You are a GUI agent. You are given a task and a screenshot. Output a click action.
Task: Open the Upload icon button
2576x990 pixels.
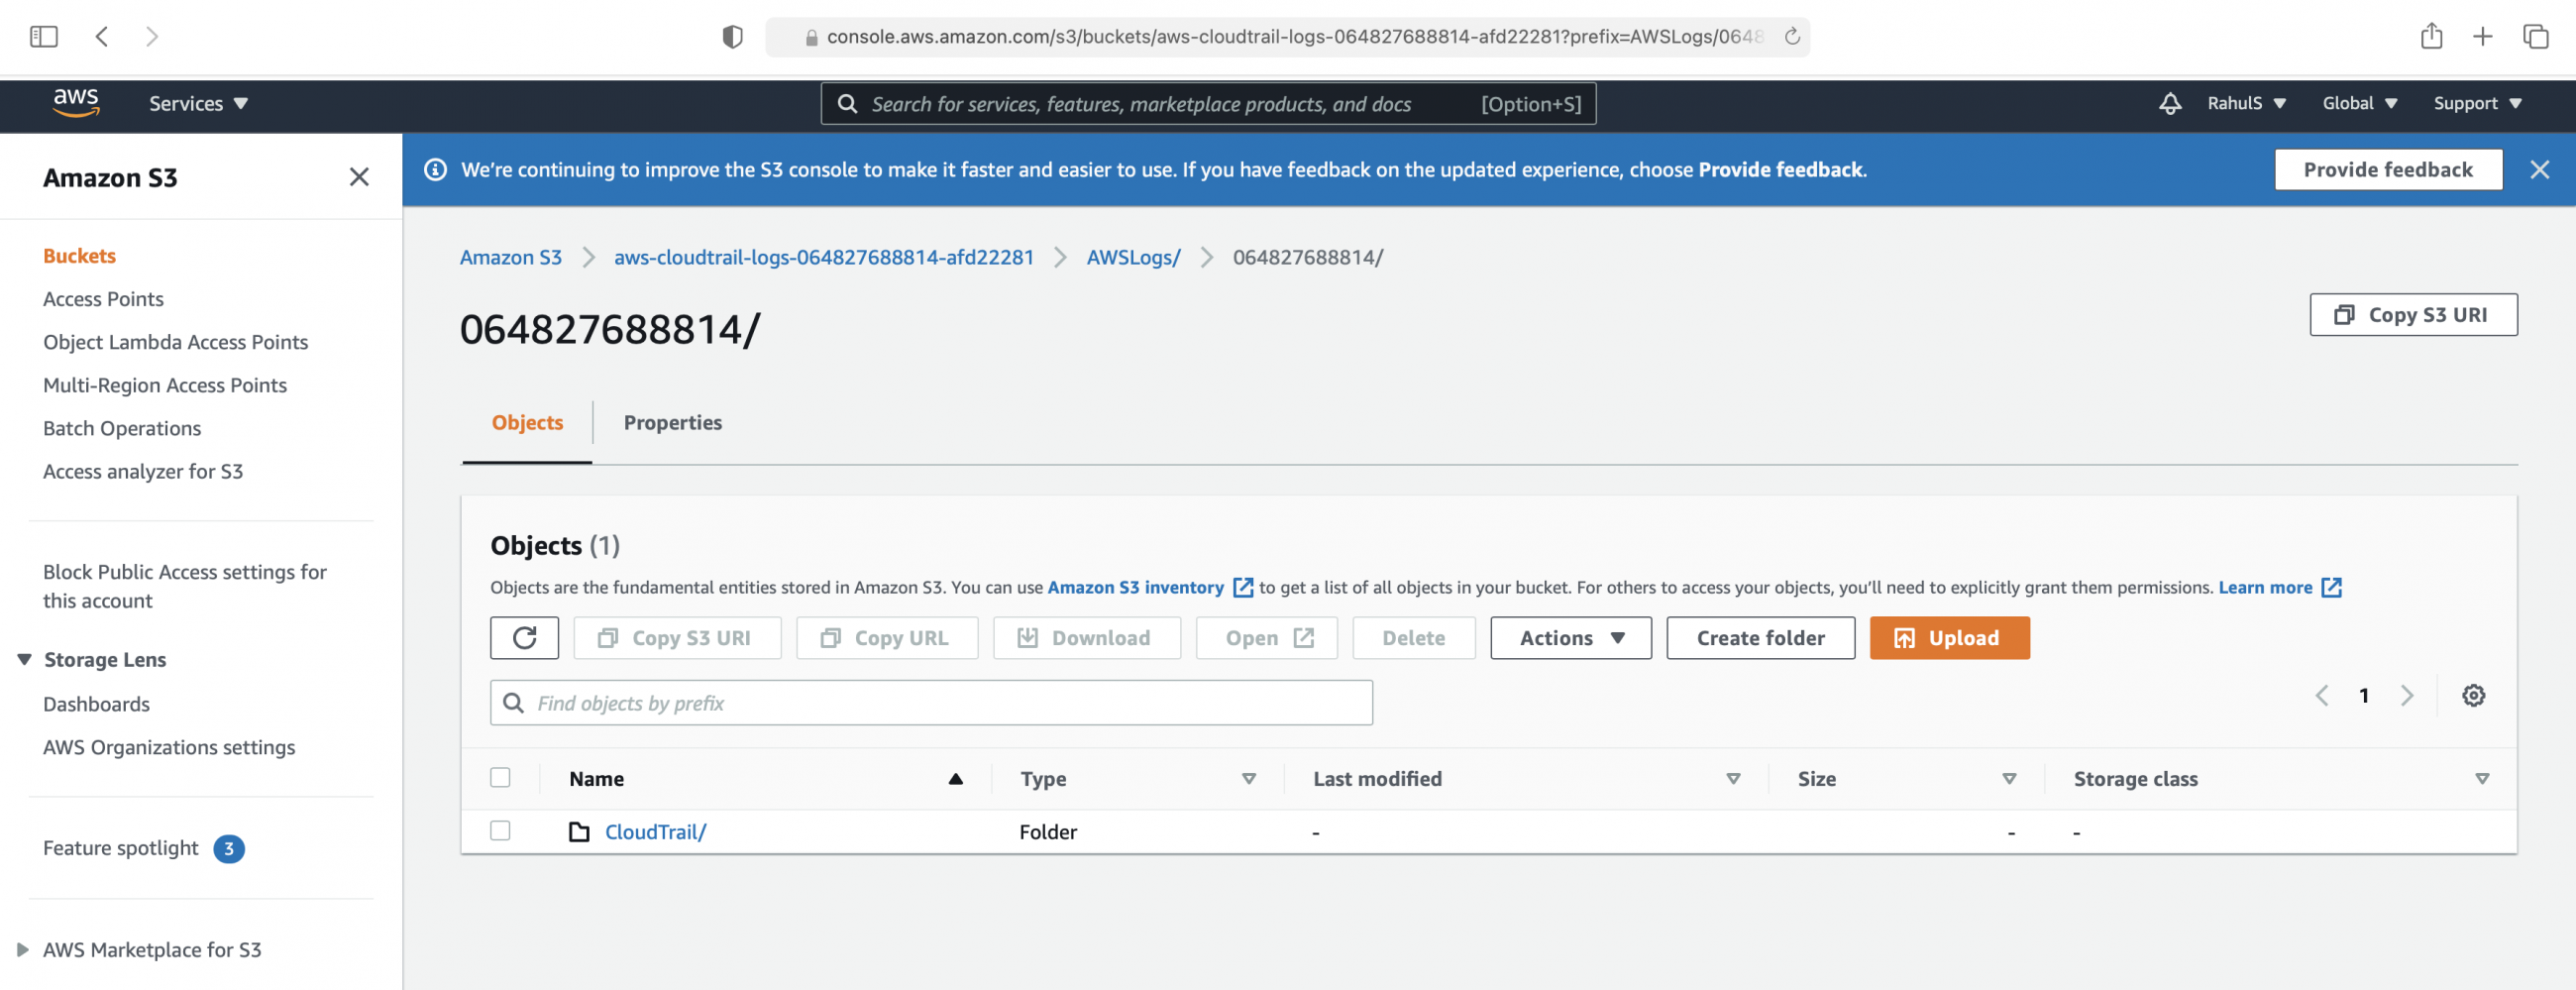pyautogui.click(x=1904, y=637)
